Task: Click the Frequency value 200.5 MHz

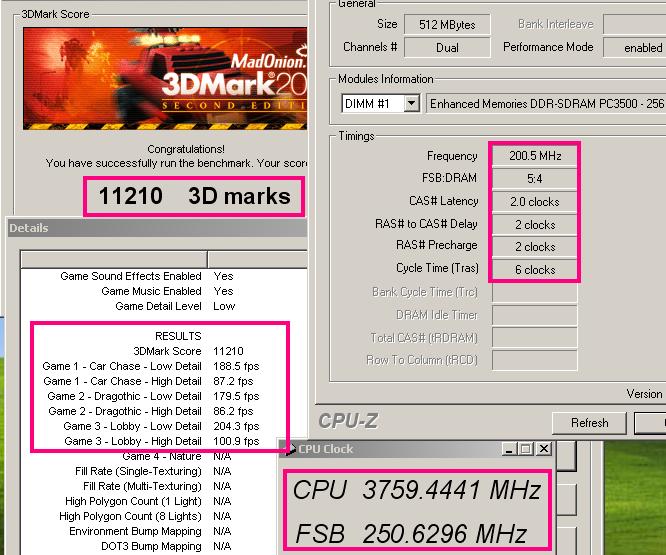Action: coord(535,156)
